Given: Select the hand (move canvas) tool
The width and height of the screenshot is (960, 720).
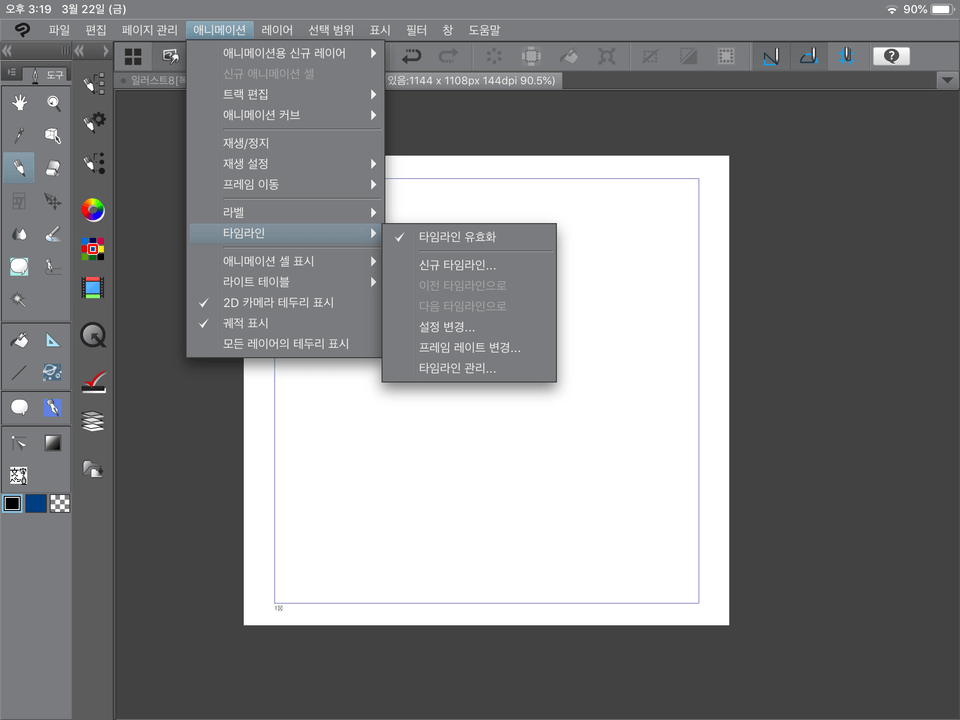Looking at the screenshot, I should pos(19,102).
